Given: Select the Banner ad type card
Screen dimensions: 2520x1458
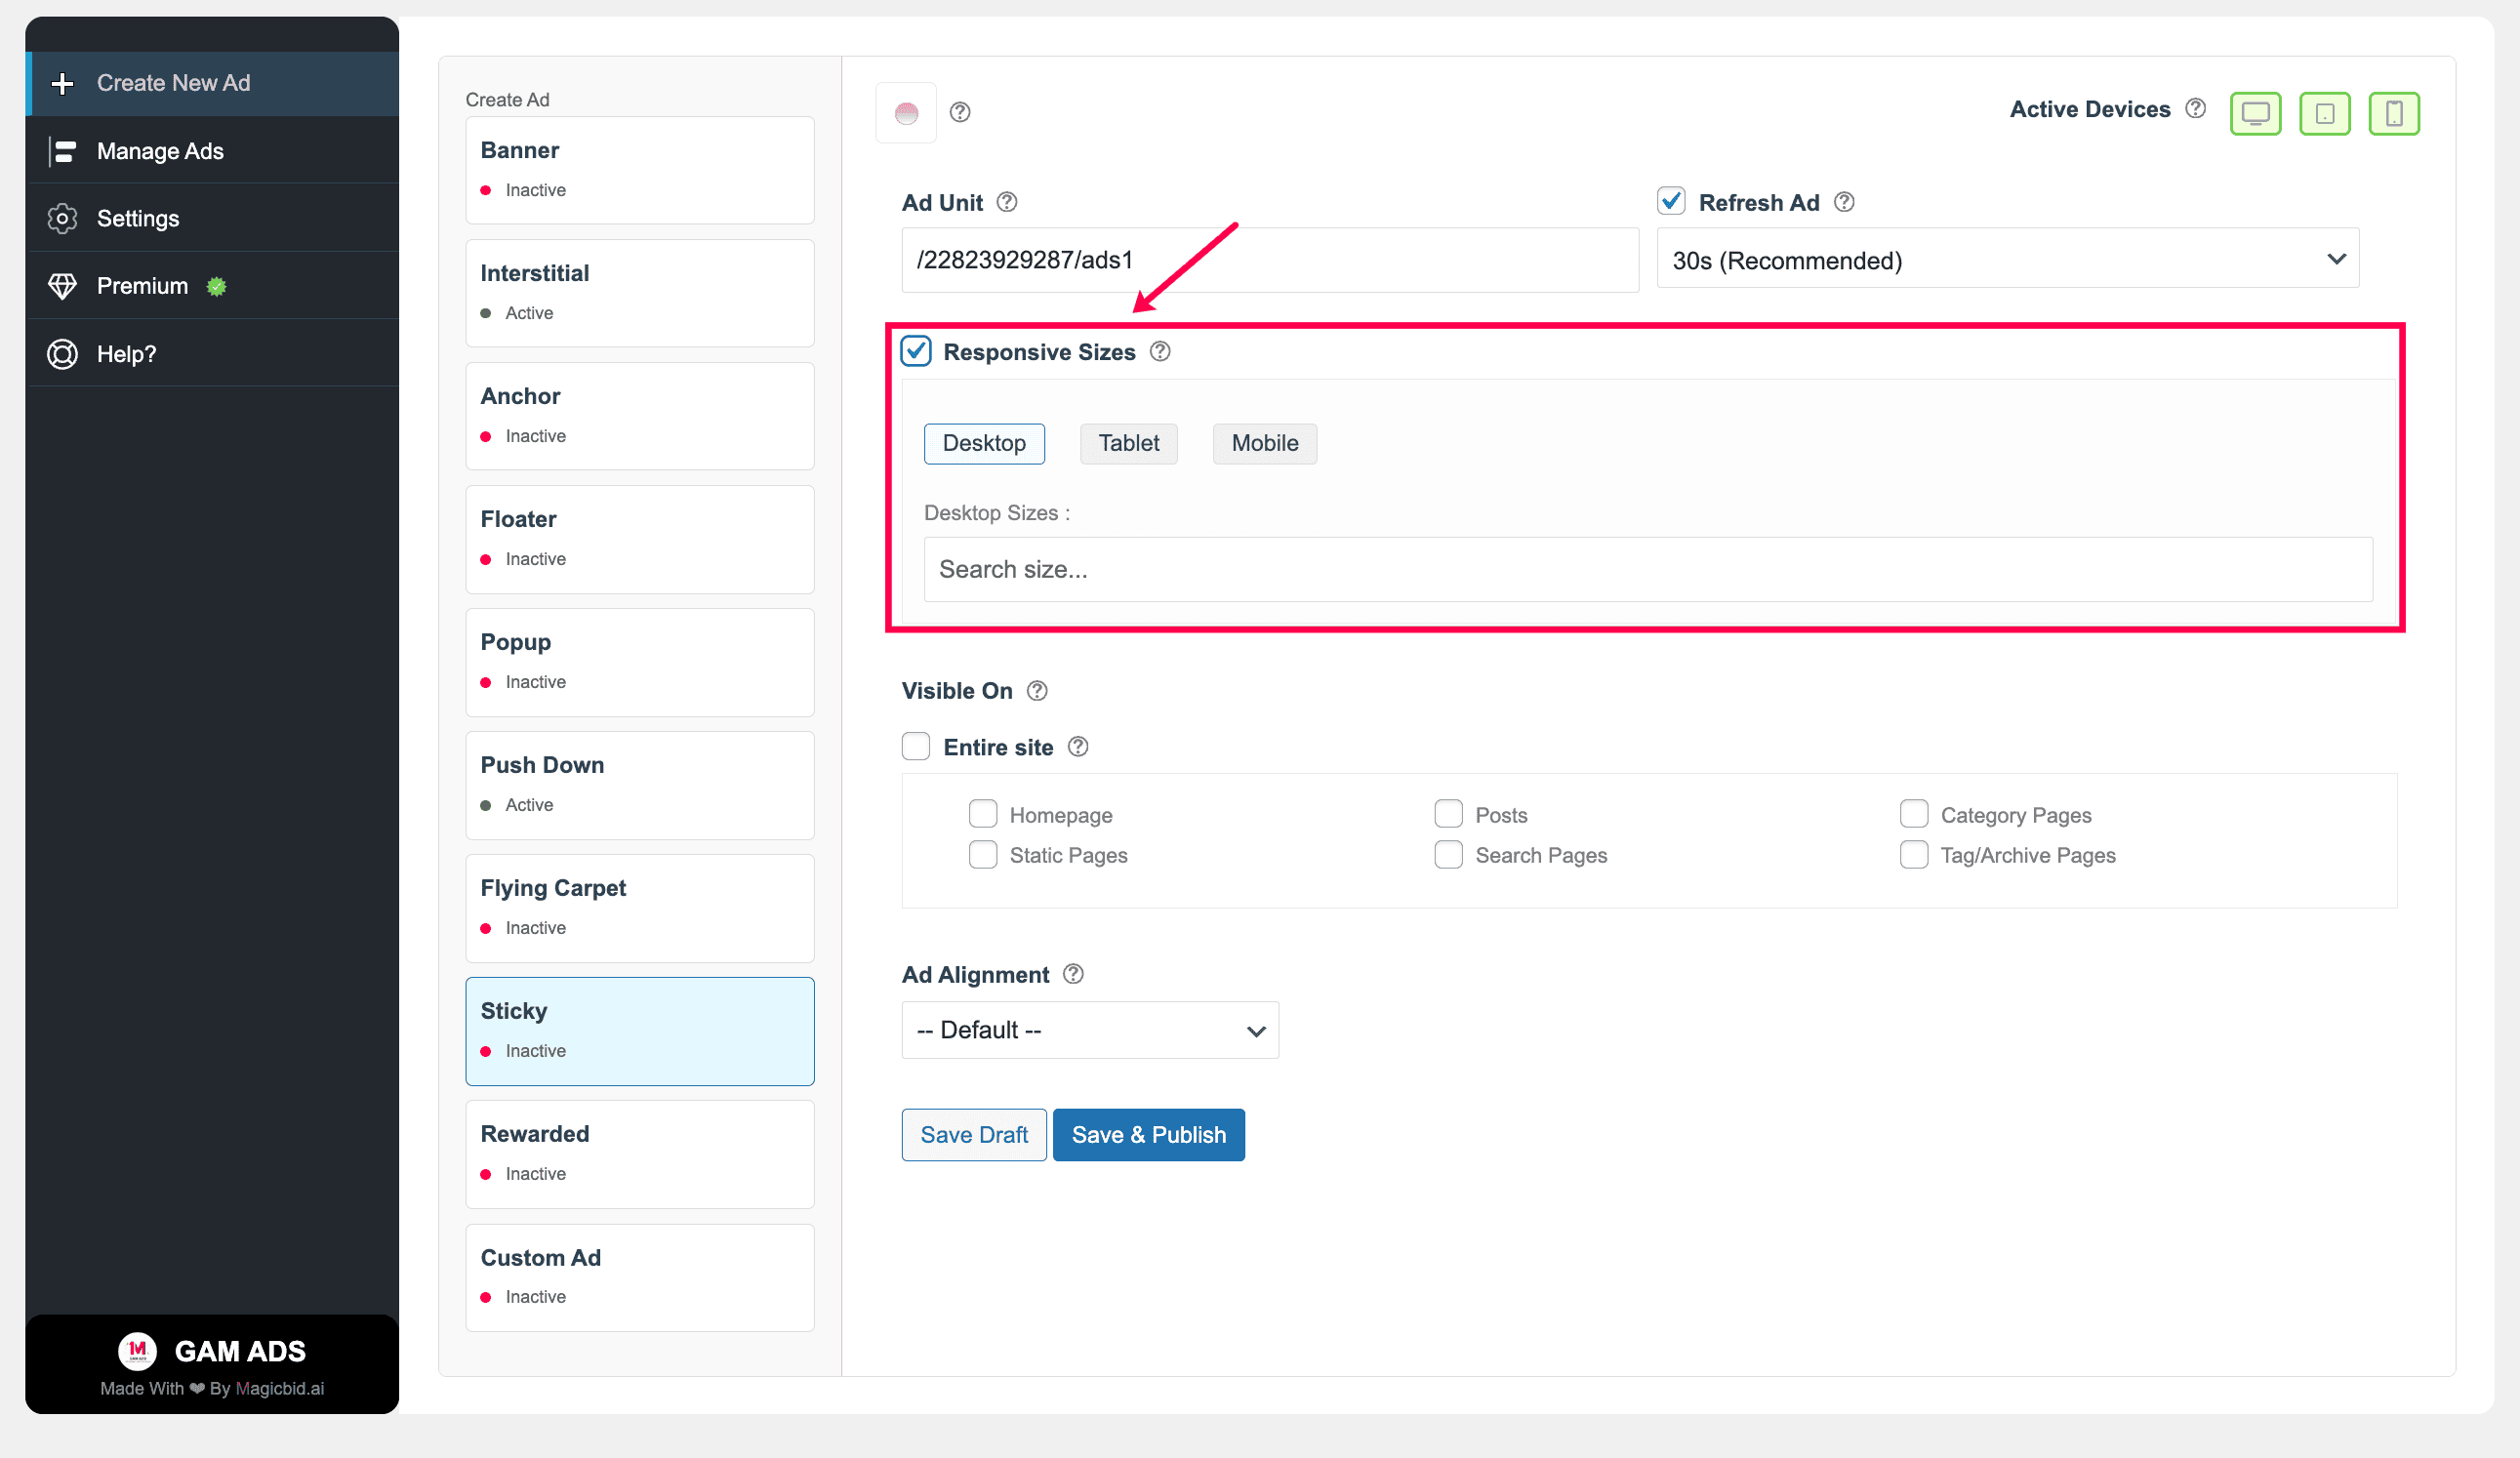Looking at the screenshot, I should 640,170.
